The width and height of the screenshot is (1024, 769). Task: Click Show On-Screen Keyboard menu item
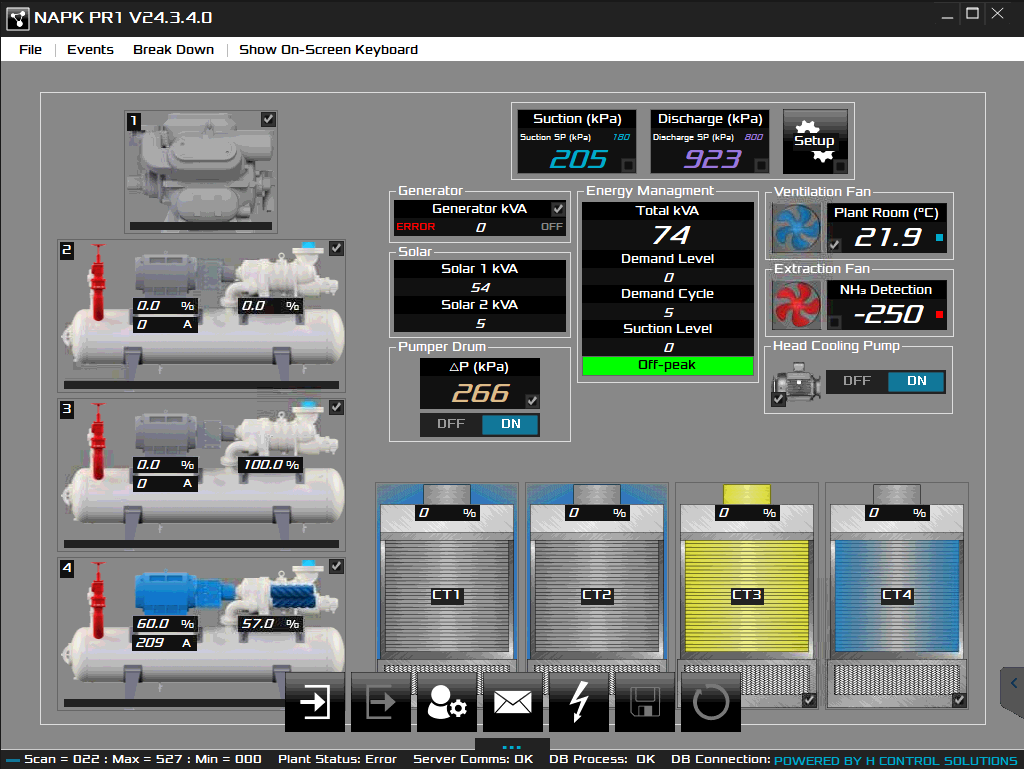click(x=328, y=50)
